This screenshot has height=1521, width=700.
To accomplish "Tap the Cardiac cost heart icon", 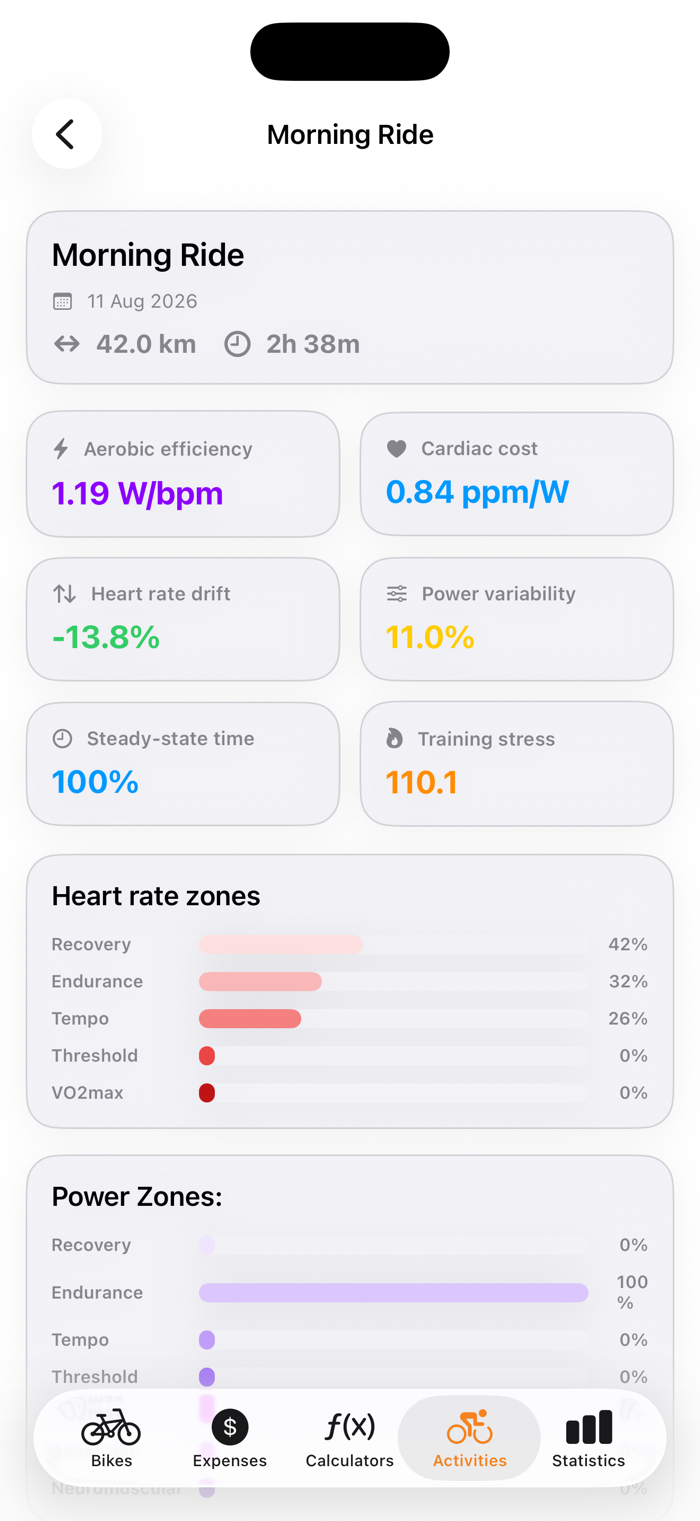I will 397,449.
